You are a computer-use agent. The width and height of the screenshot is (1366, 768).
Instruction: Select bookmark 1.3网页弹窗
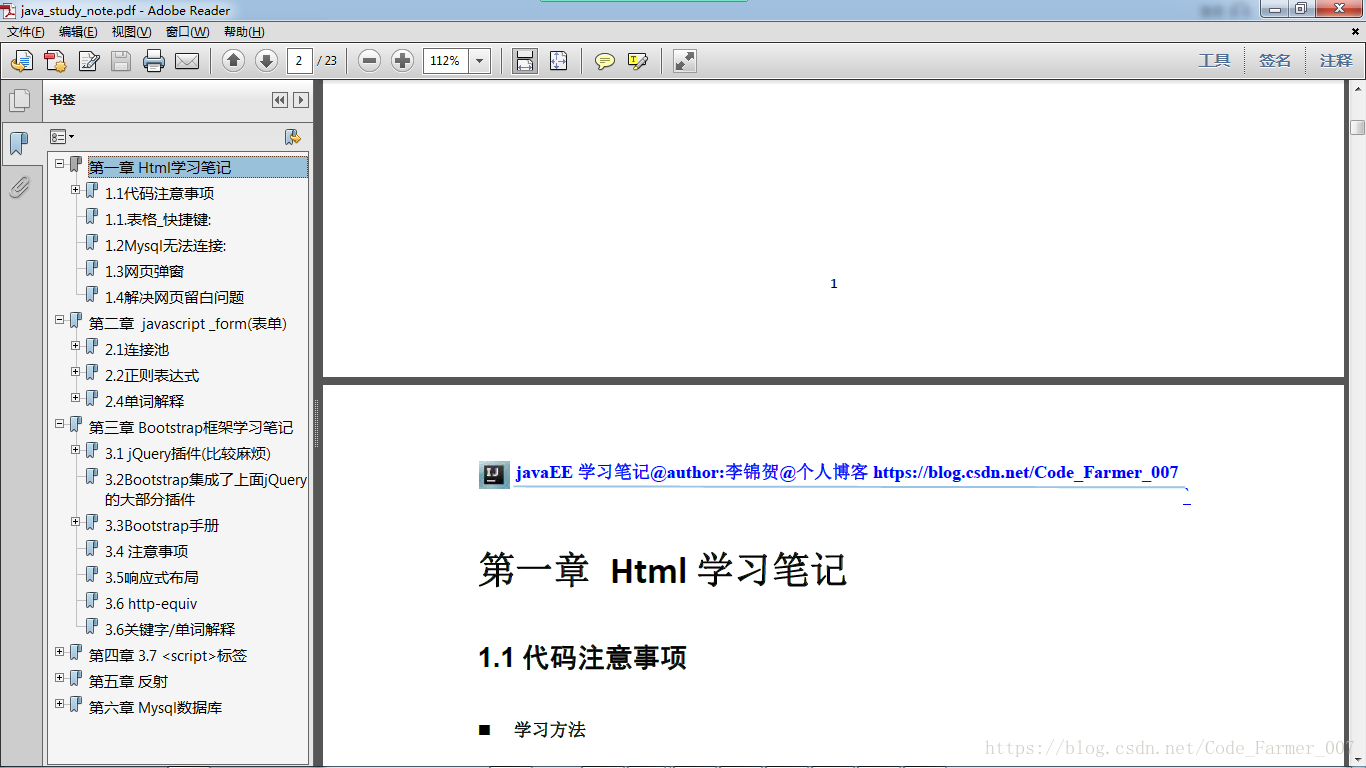click(x=144, y=272)
